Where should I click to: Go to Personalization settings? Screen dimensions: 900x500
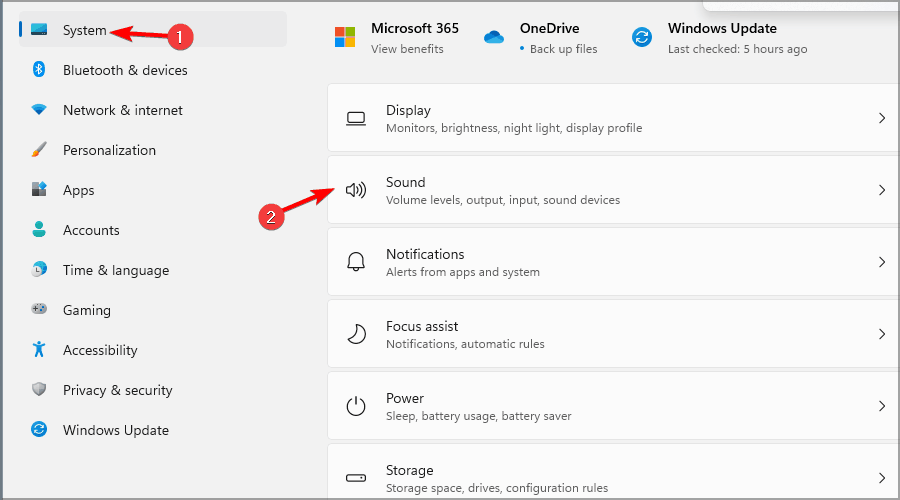109,150
